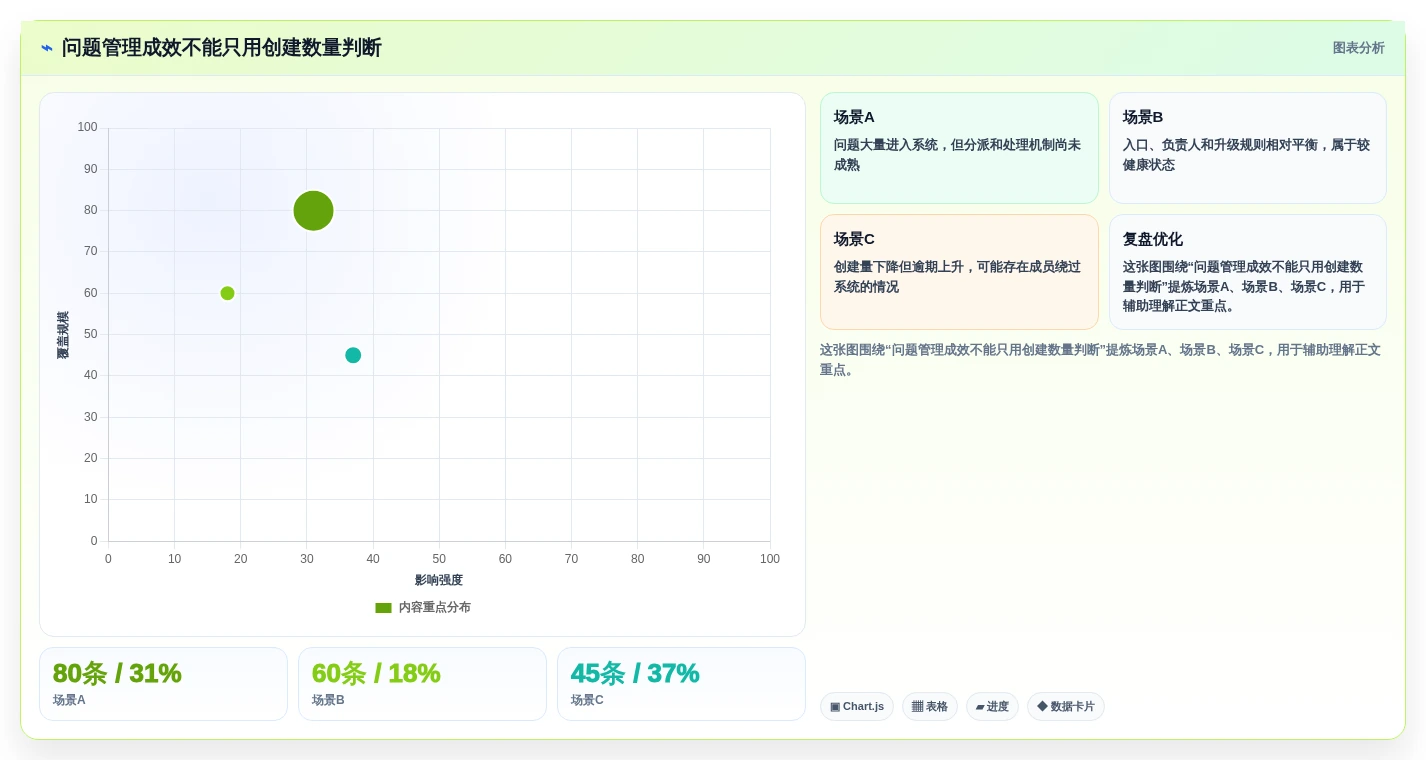Toggle the 内容重点分布 legend color box
Viewport: 1426px width, 760px height.
[x=383, y=608]
